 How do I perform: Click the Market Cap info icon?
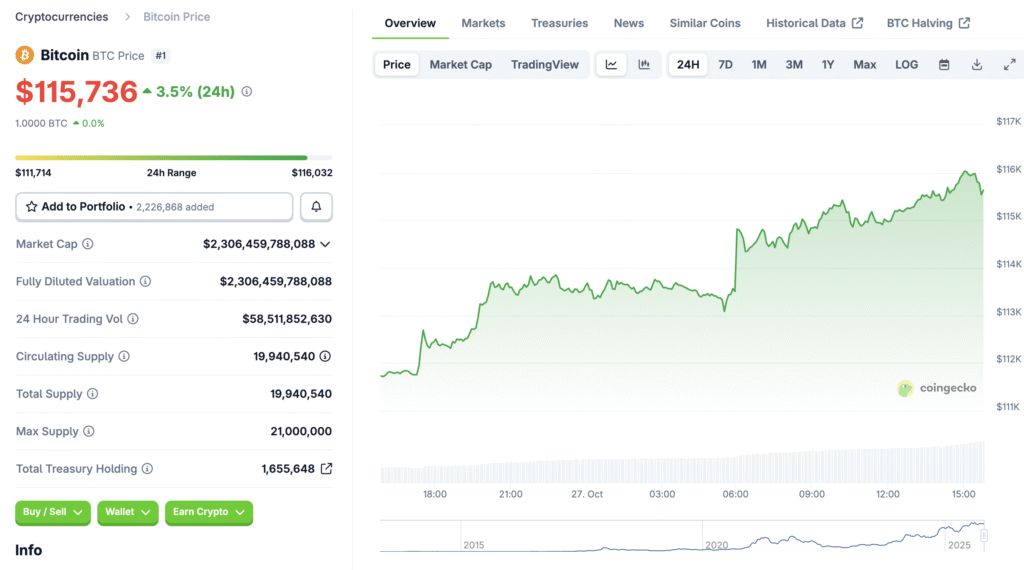(x=88, y=244)
